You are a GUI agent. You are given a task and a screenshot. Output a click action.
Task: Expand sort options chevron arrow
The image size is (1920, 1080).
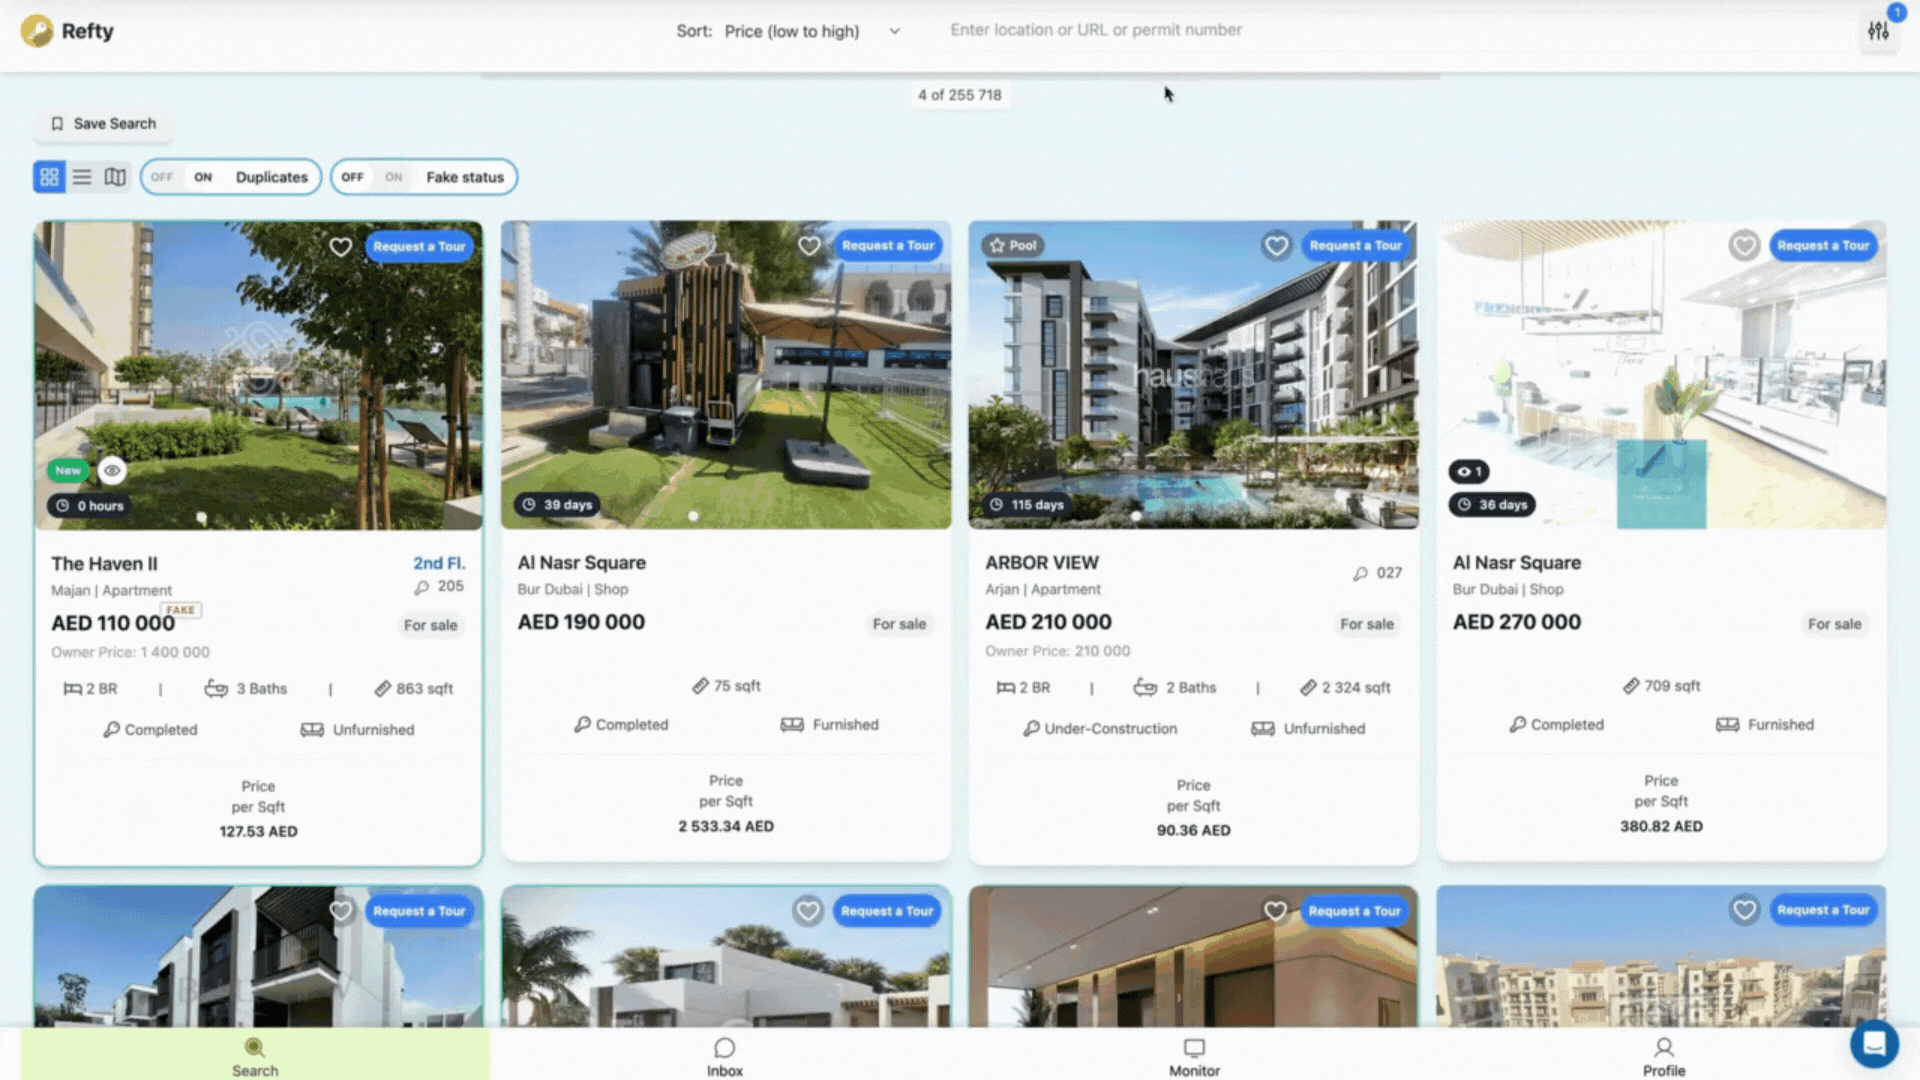[x=894, y=31]
